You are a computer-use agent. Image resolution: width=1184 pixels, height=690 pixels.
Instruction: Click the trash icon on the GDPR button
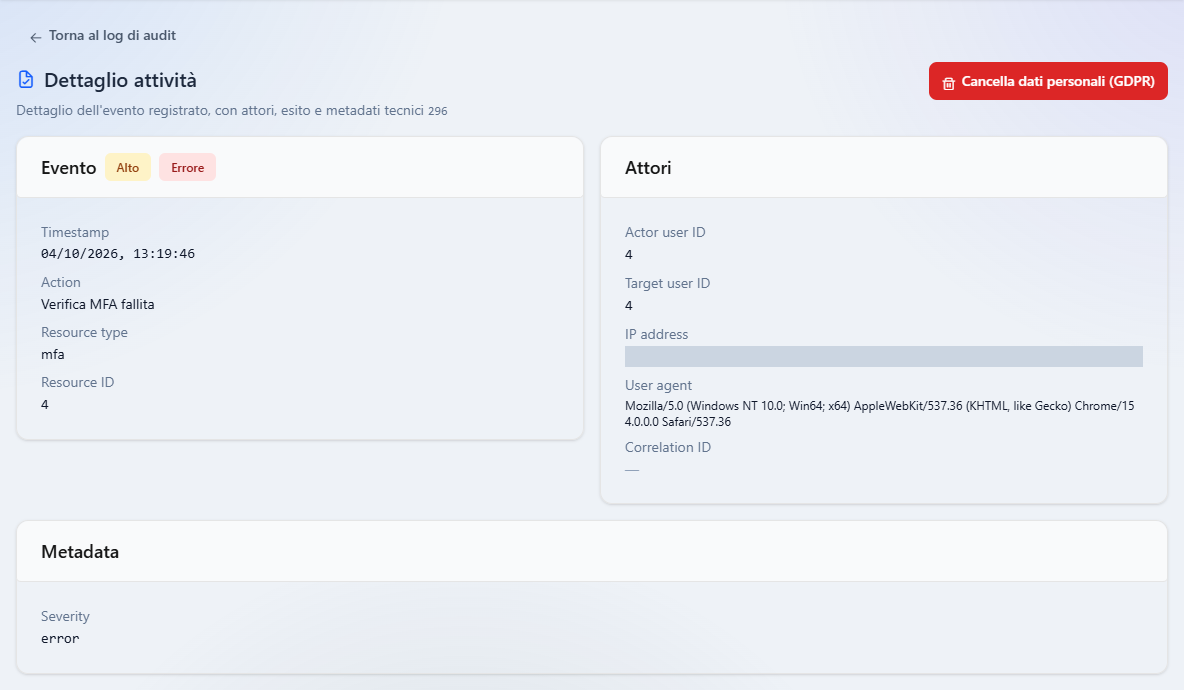pyautogui.click(x=948, y=82)
